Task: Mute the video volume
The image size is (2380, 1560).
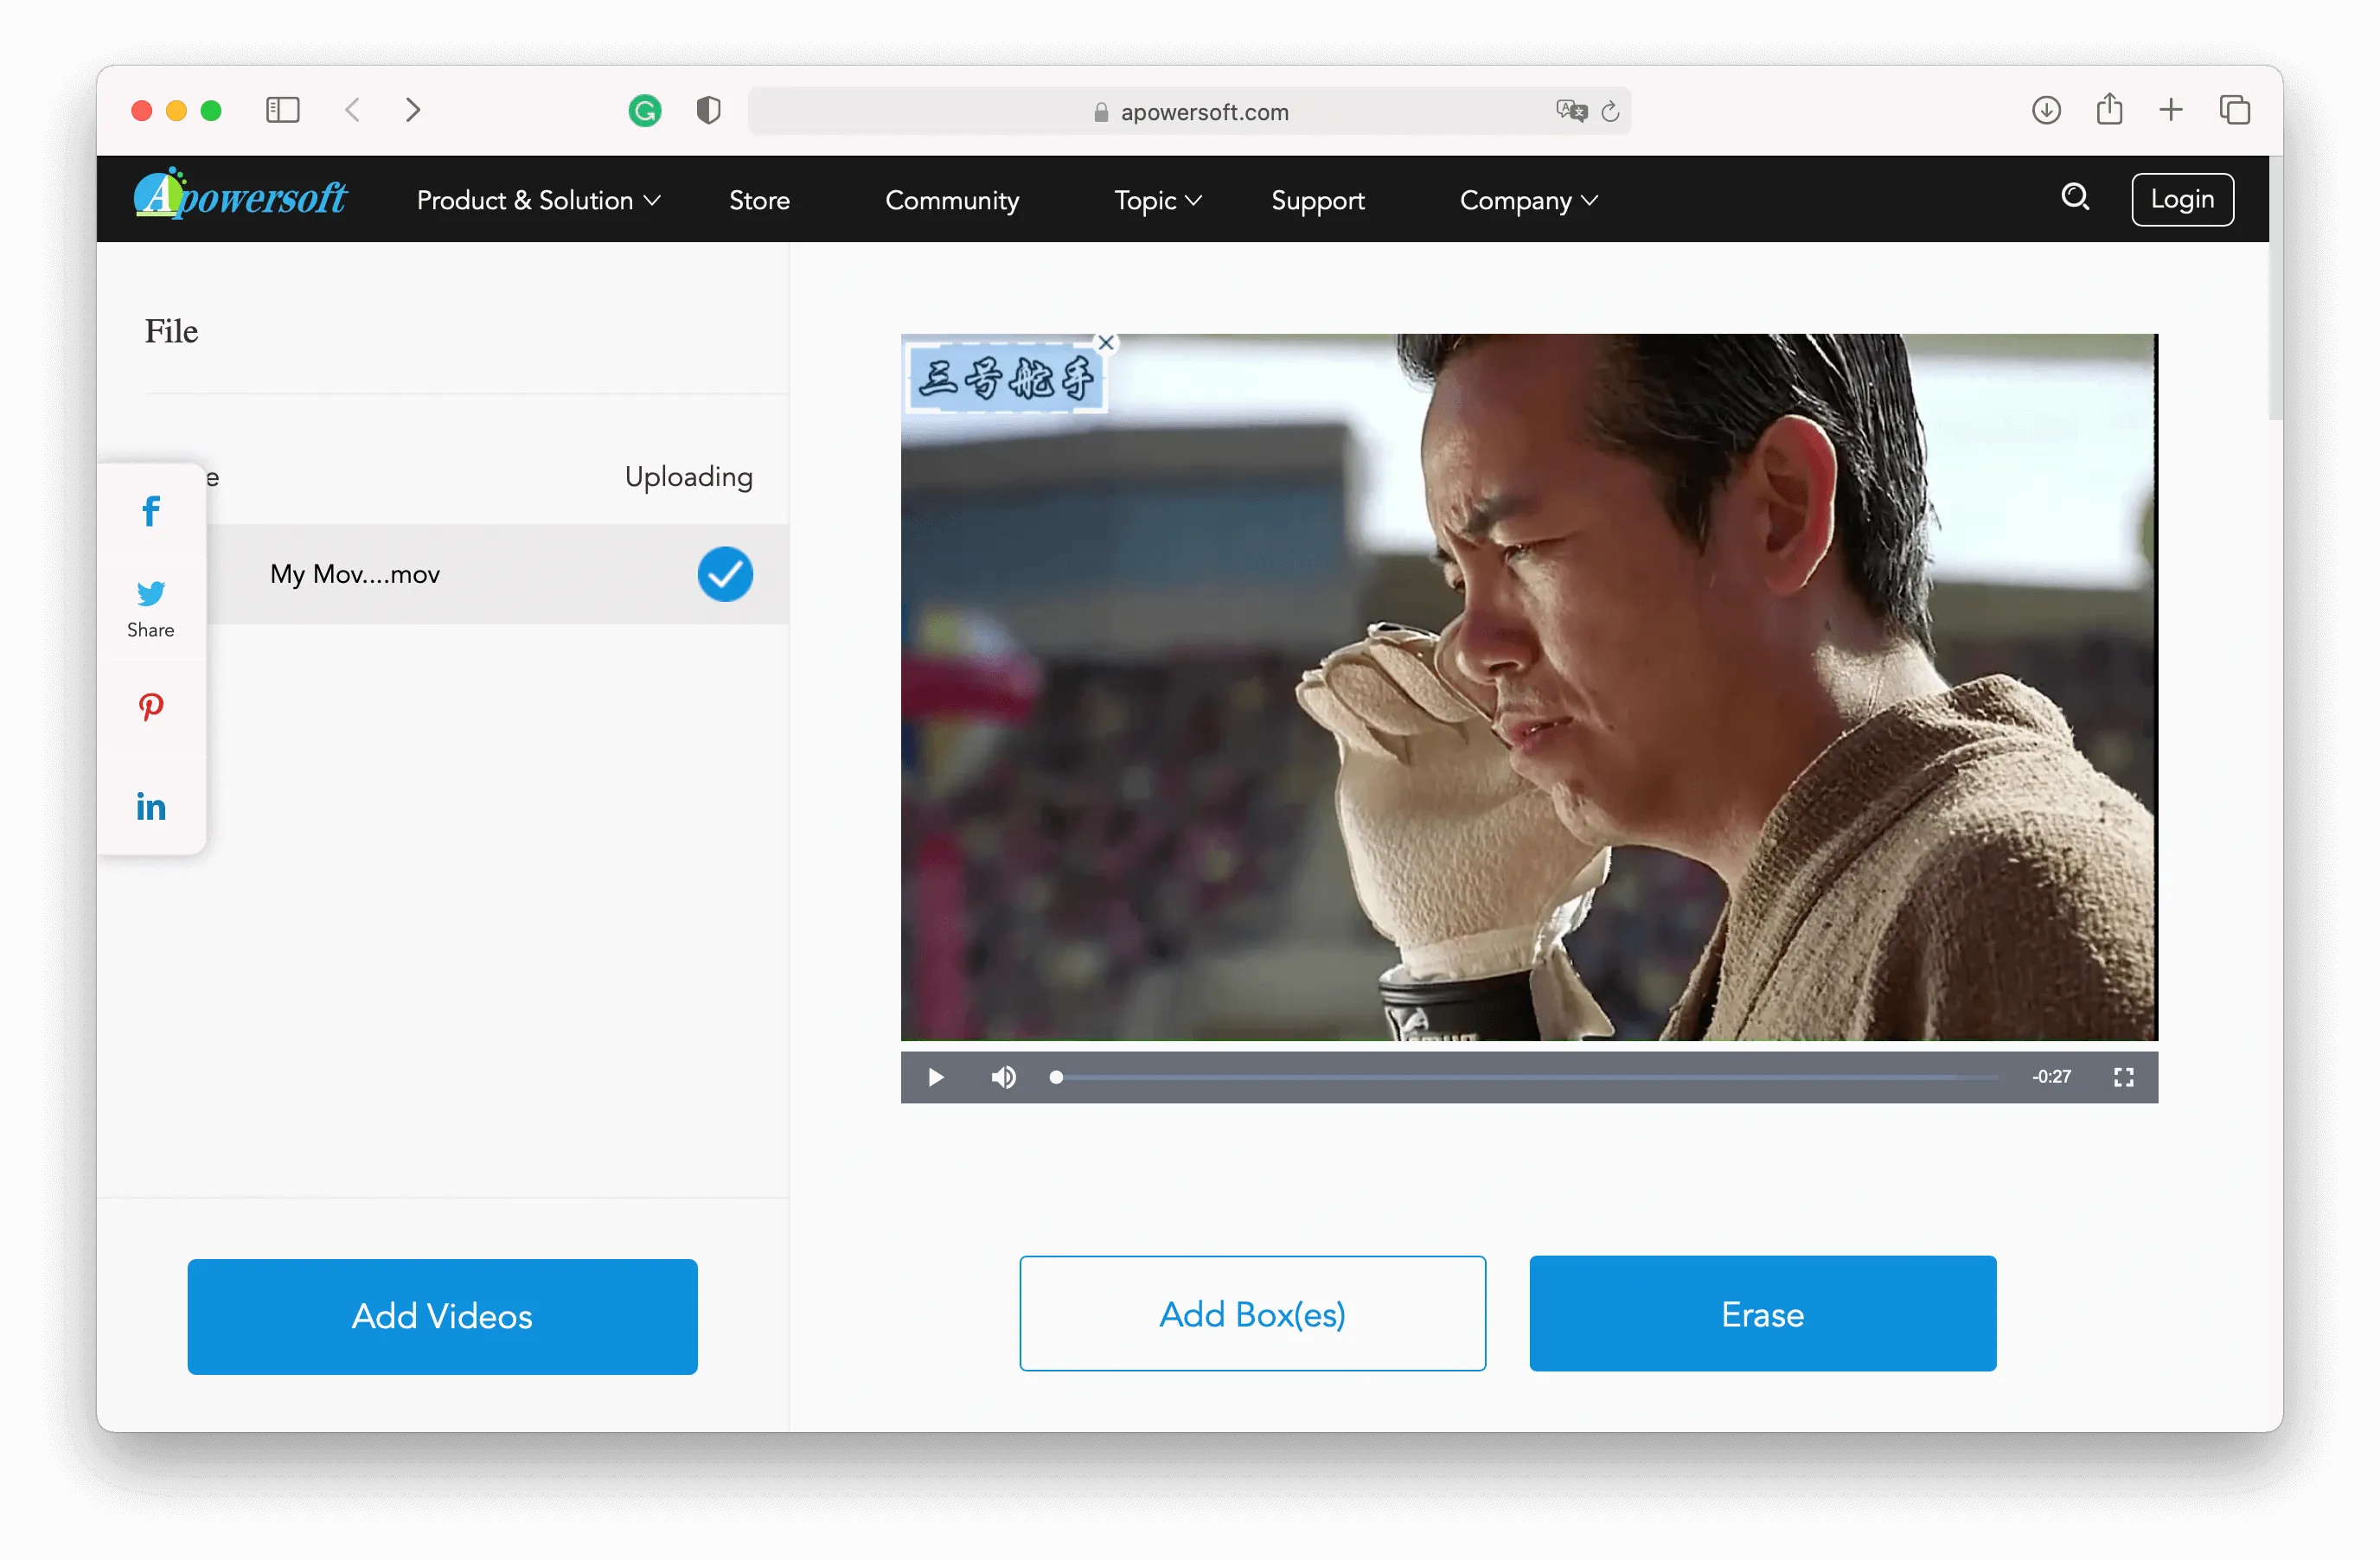Action: pos(1003,1077)
